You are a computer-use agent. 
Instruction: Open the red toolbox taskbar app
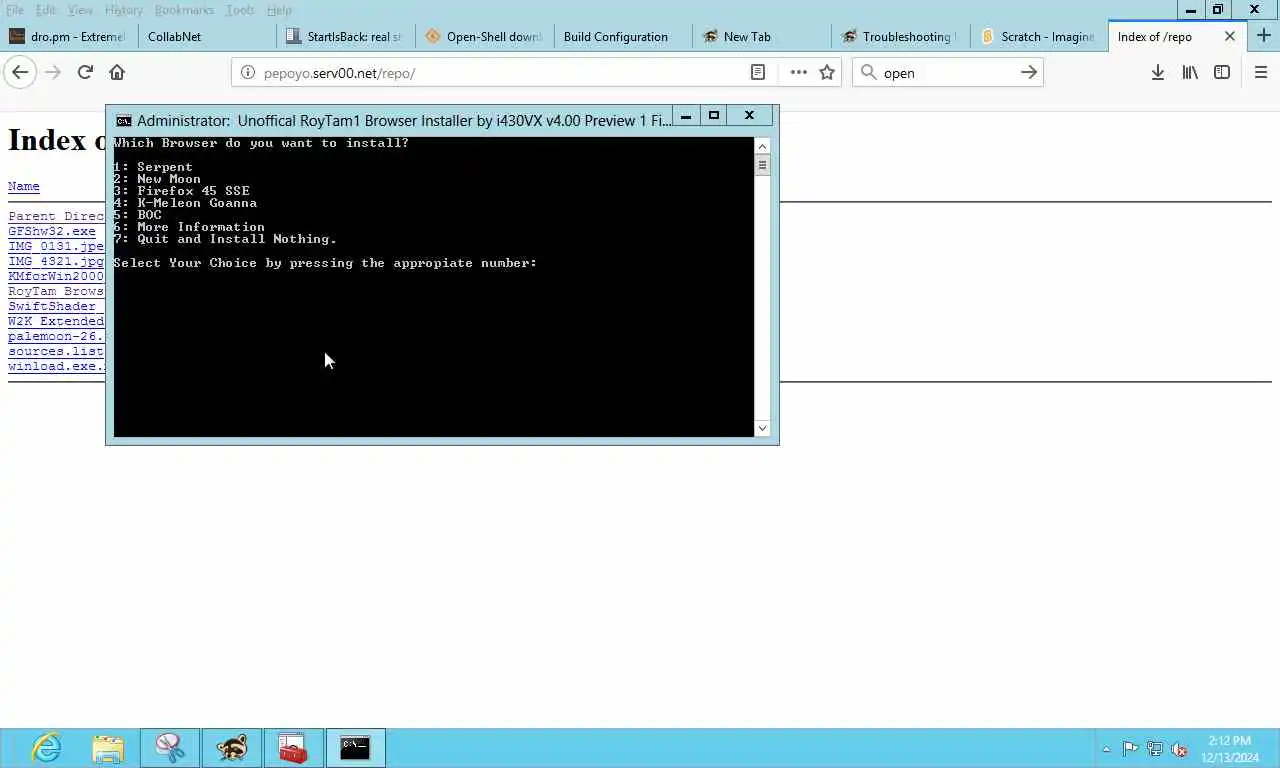(x=293, y=748)
